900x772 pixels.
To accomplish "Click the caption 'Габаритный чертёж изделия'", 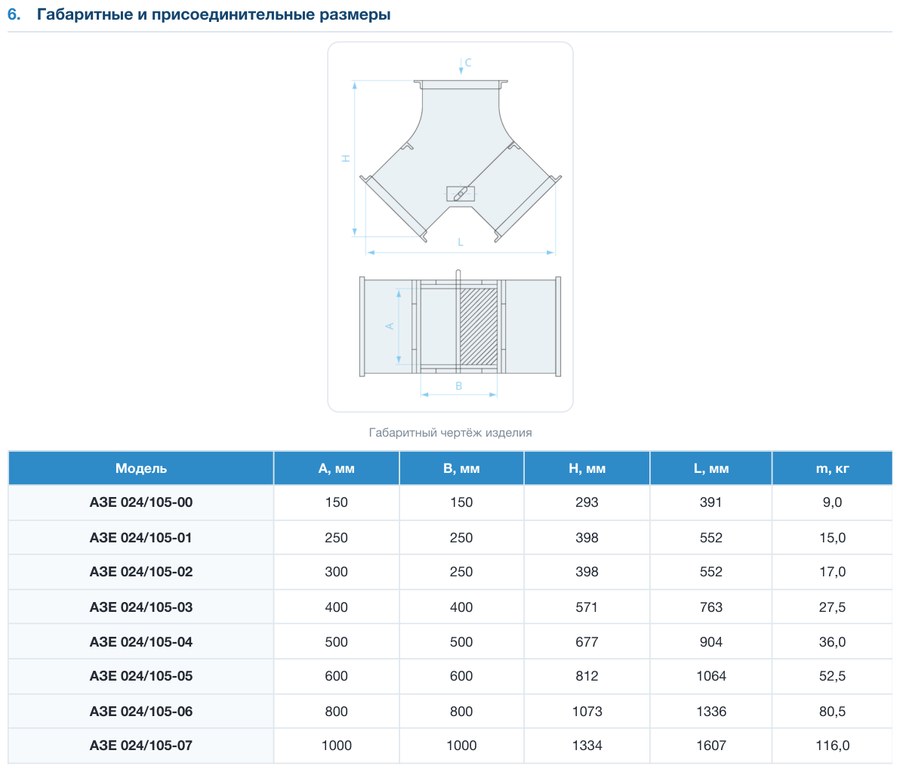I will [450, 432].
